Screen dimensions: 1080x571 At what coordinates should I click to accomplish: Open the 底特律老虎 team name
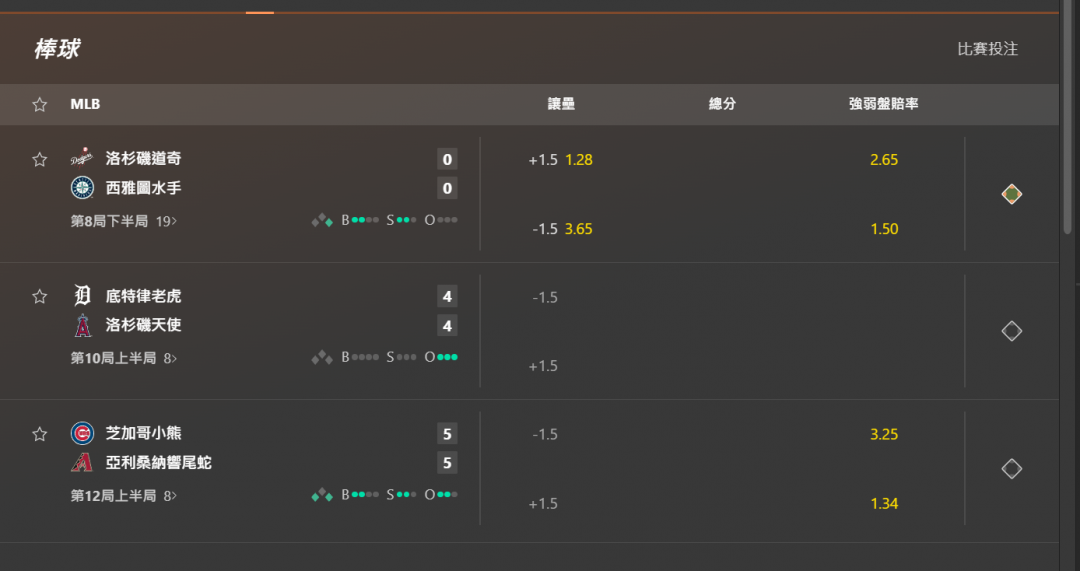(x=143, y=296)
